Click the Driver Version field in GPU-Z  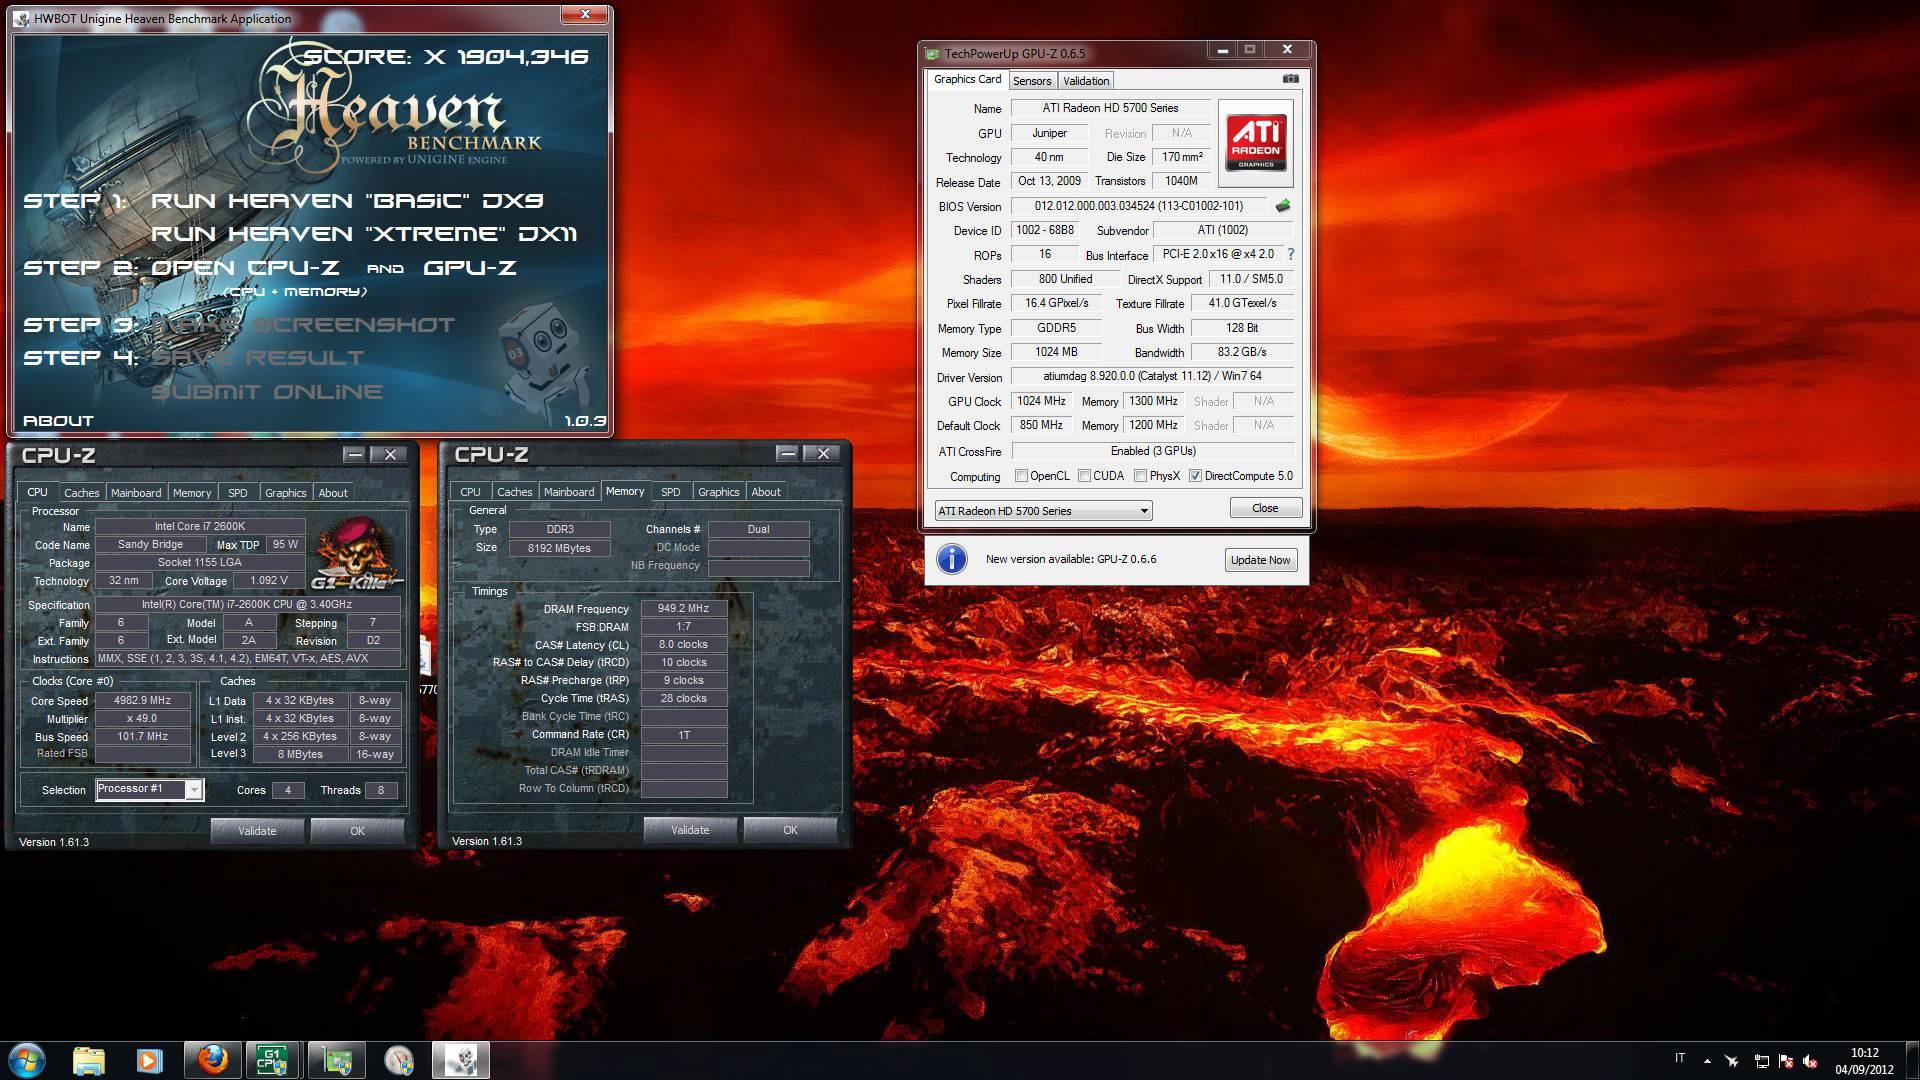click(1152, 377)
